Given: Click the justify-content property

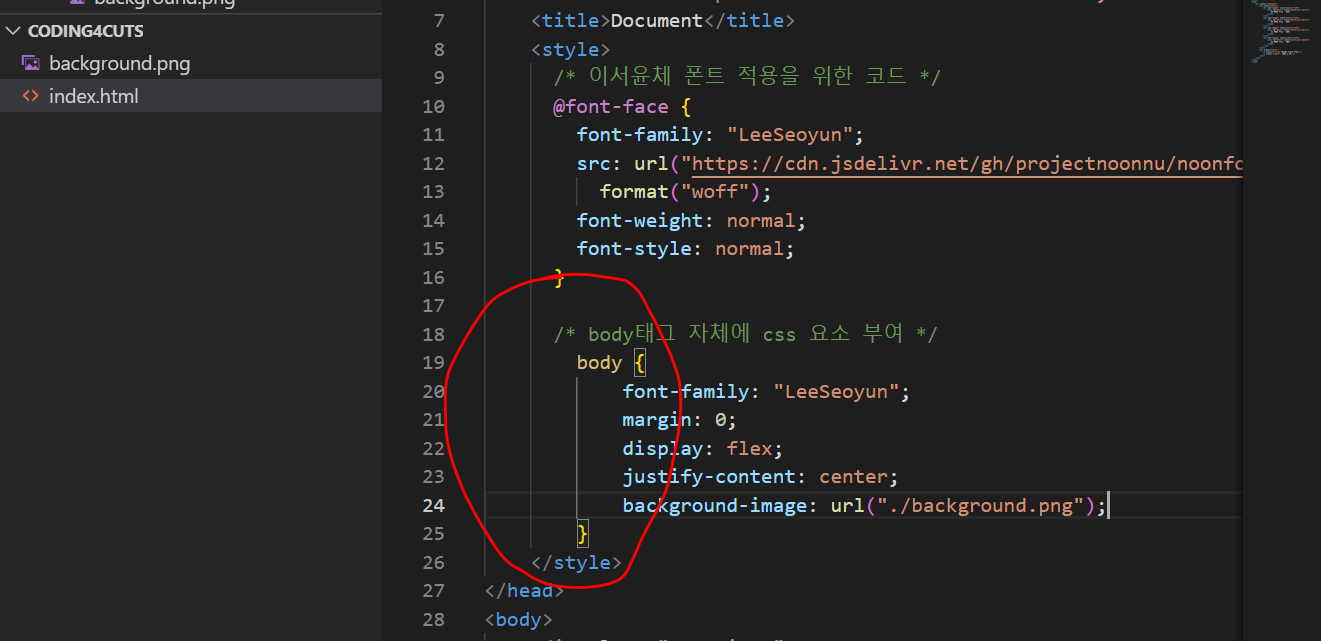Looking at the screenshot, I should click(x=708, y=477).
